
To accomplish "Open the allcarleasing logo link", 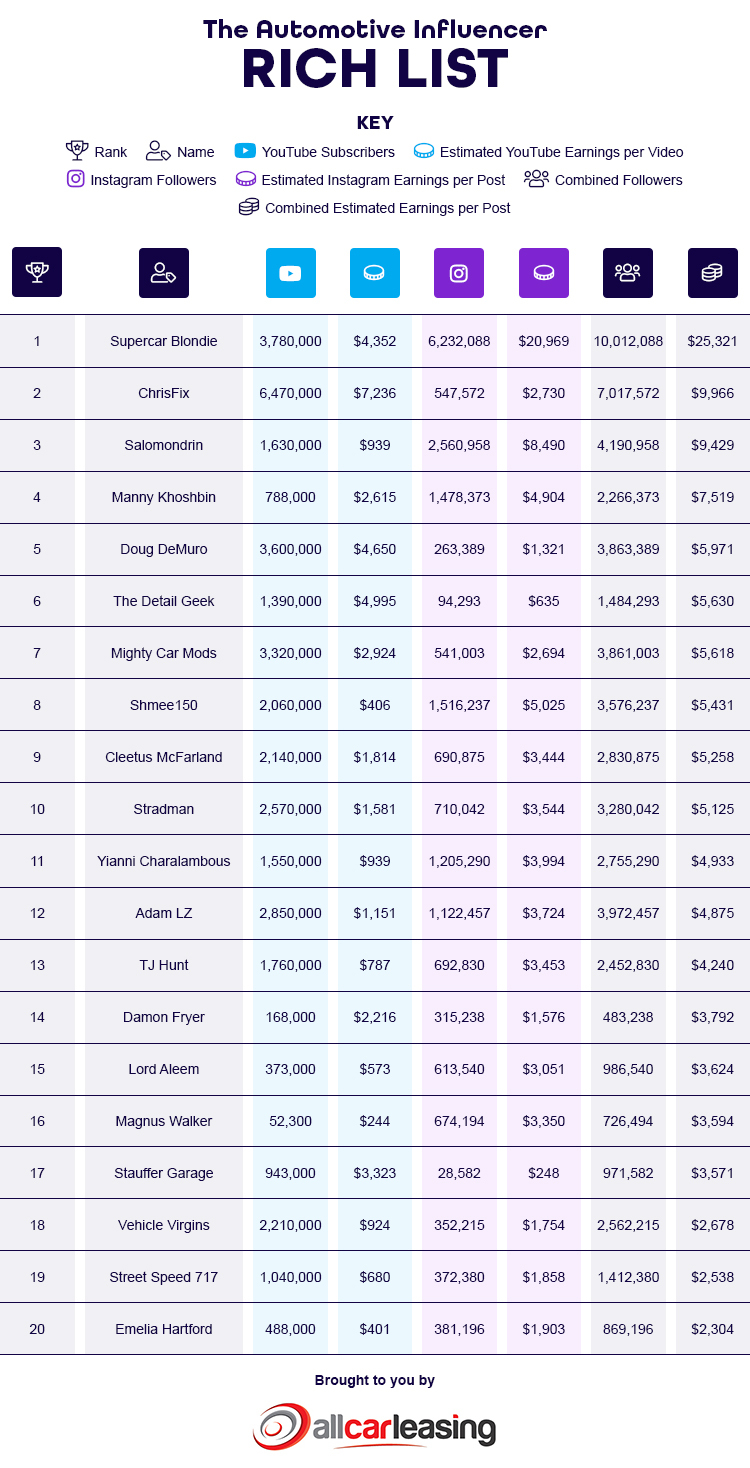I will [374, 1425].
